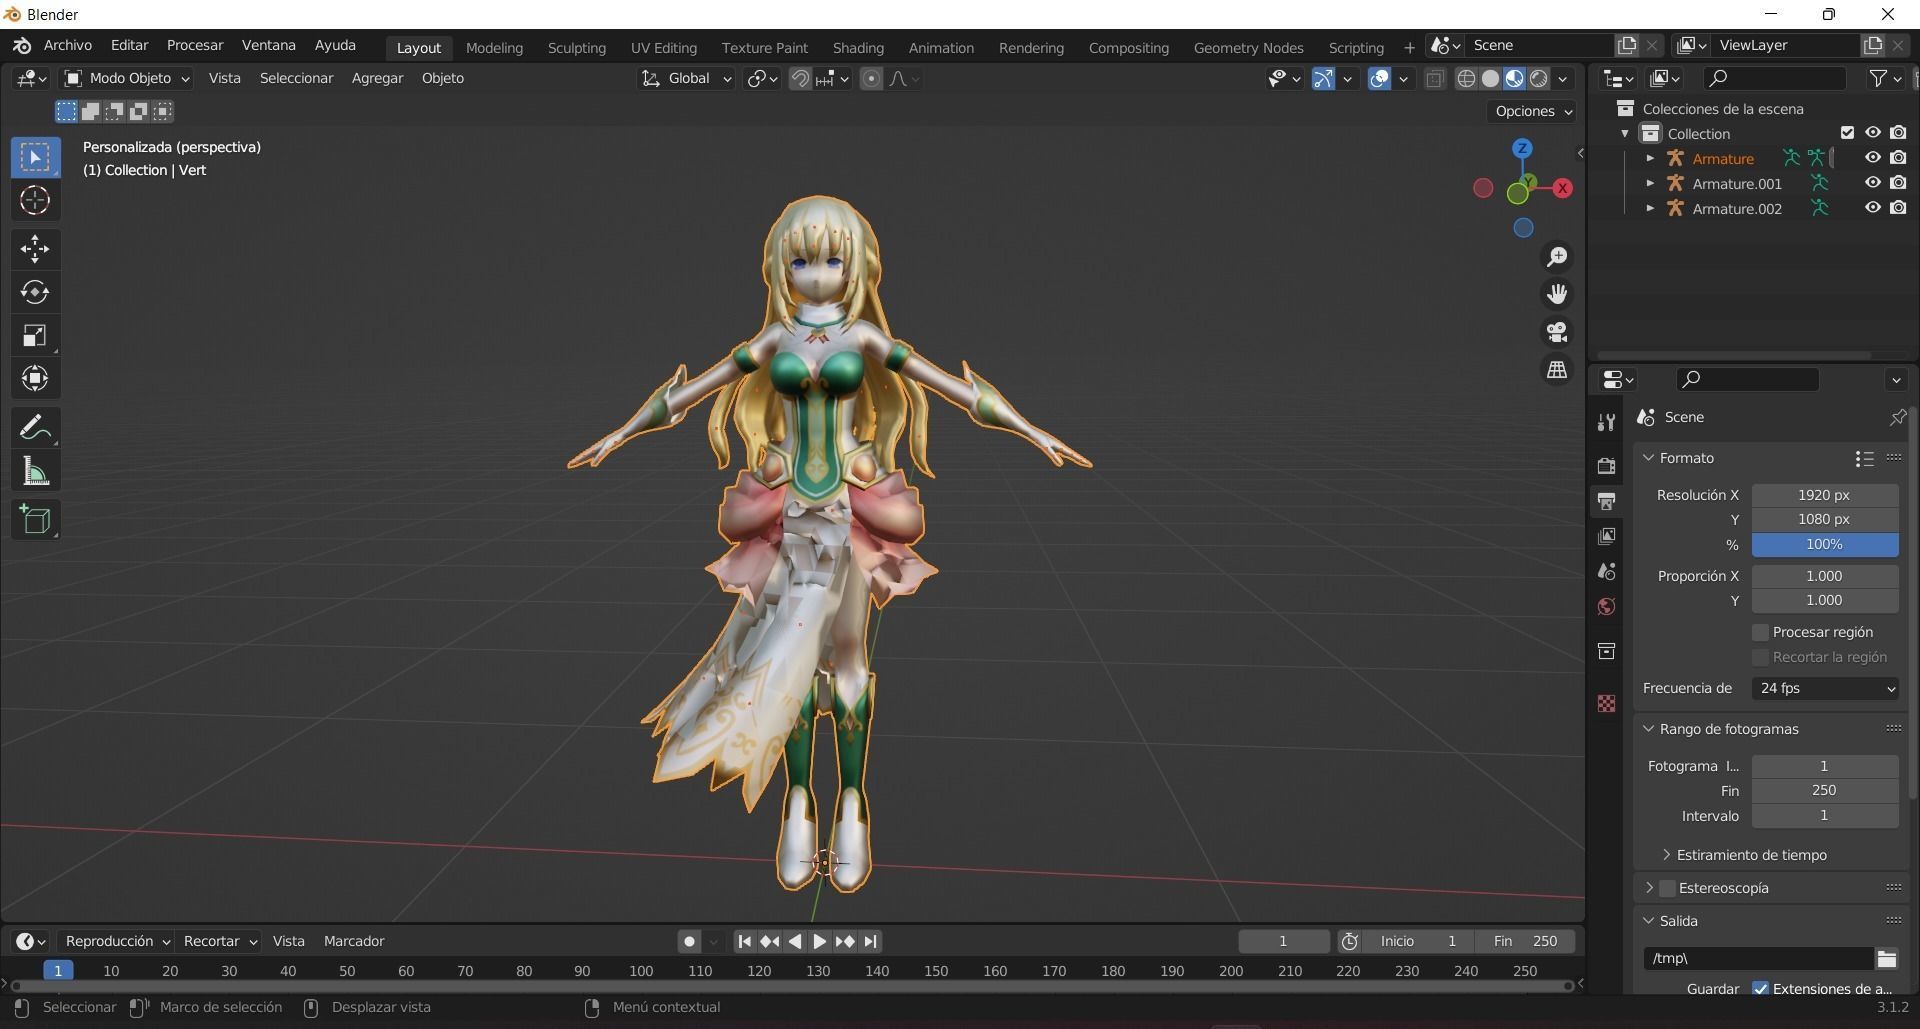Switch to the Modeling workspace tab

point(494,48)
